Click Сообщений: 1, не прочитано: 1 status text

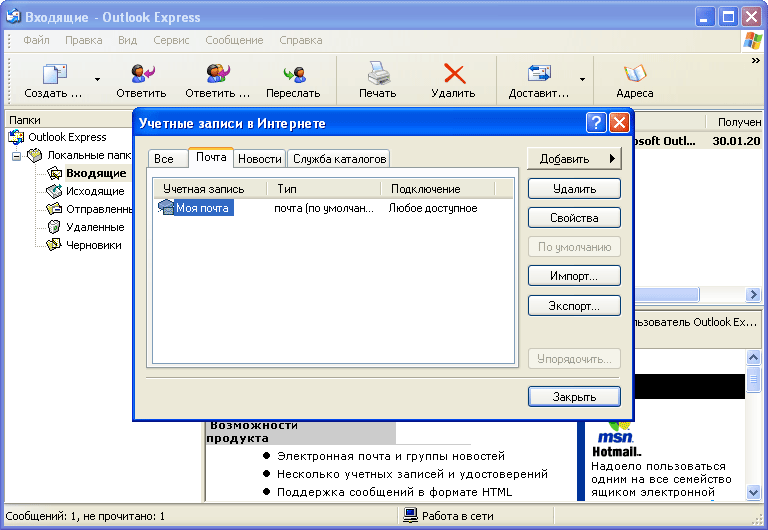pos(85,516)
